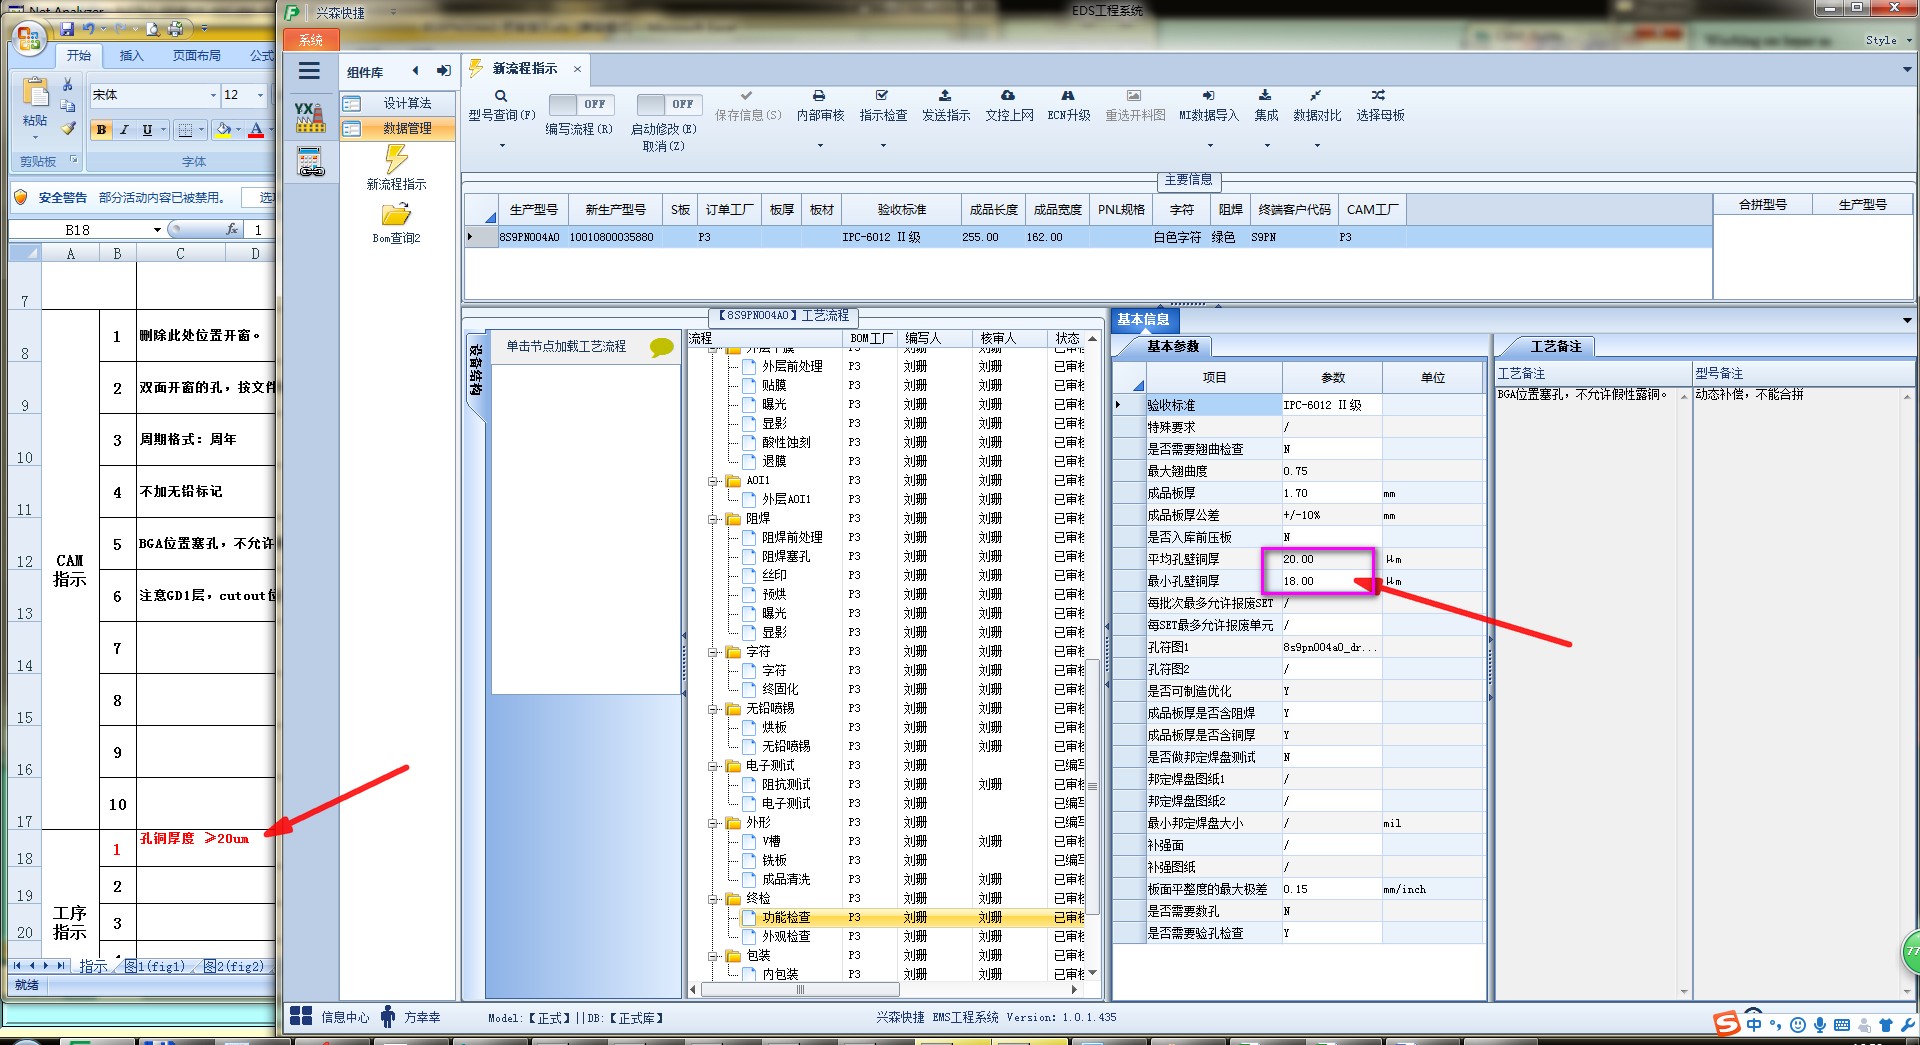Click the 发送指示 upload icon
Screen dimensions: 1920x1045
point(945,96)
